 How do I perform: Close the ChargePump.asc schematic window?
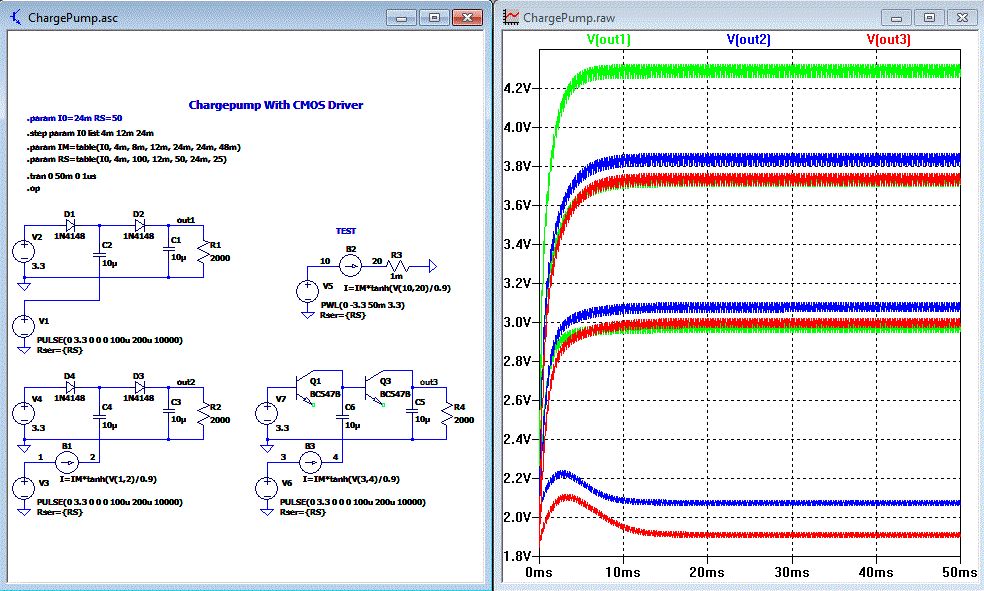click(468, 18)
